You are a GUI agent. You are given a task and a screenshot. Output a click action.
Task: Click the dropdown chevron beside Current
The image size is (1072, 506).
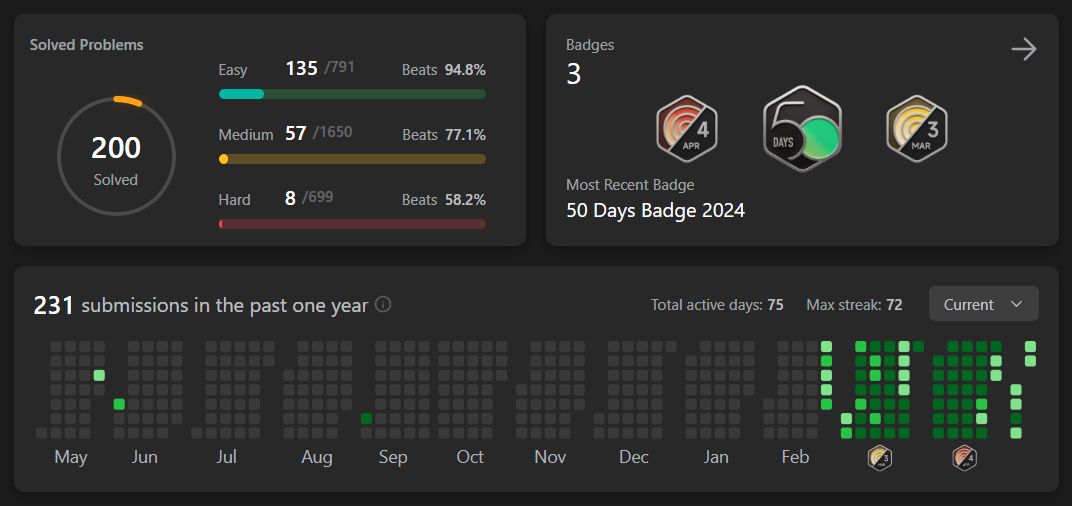pos(1016,304)
